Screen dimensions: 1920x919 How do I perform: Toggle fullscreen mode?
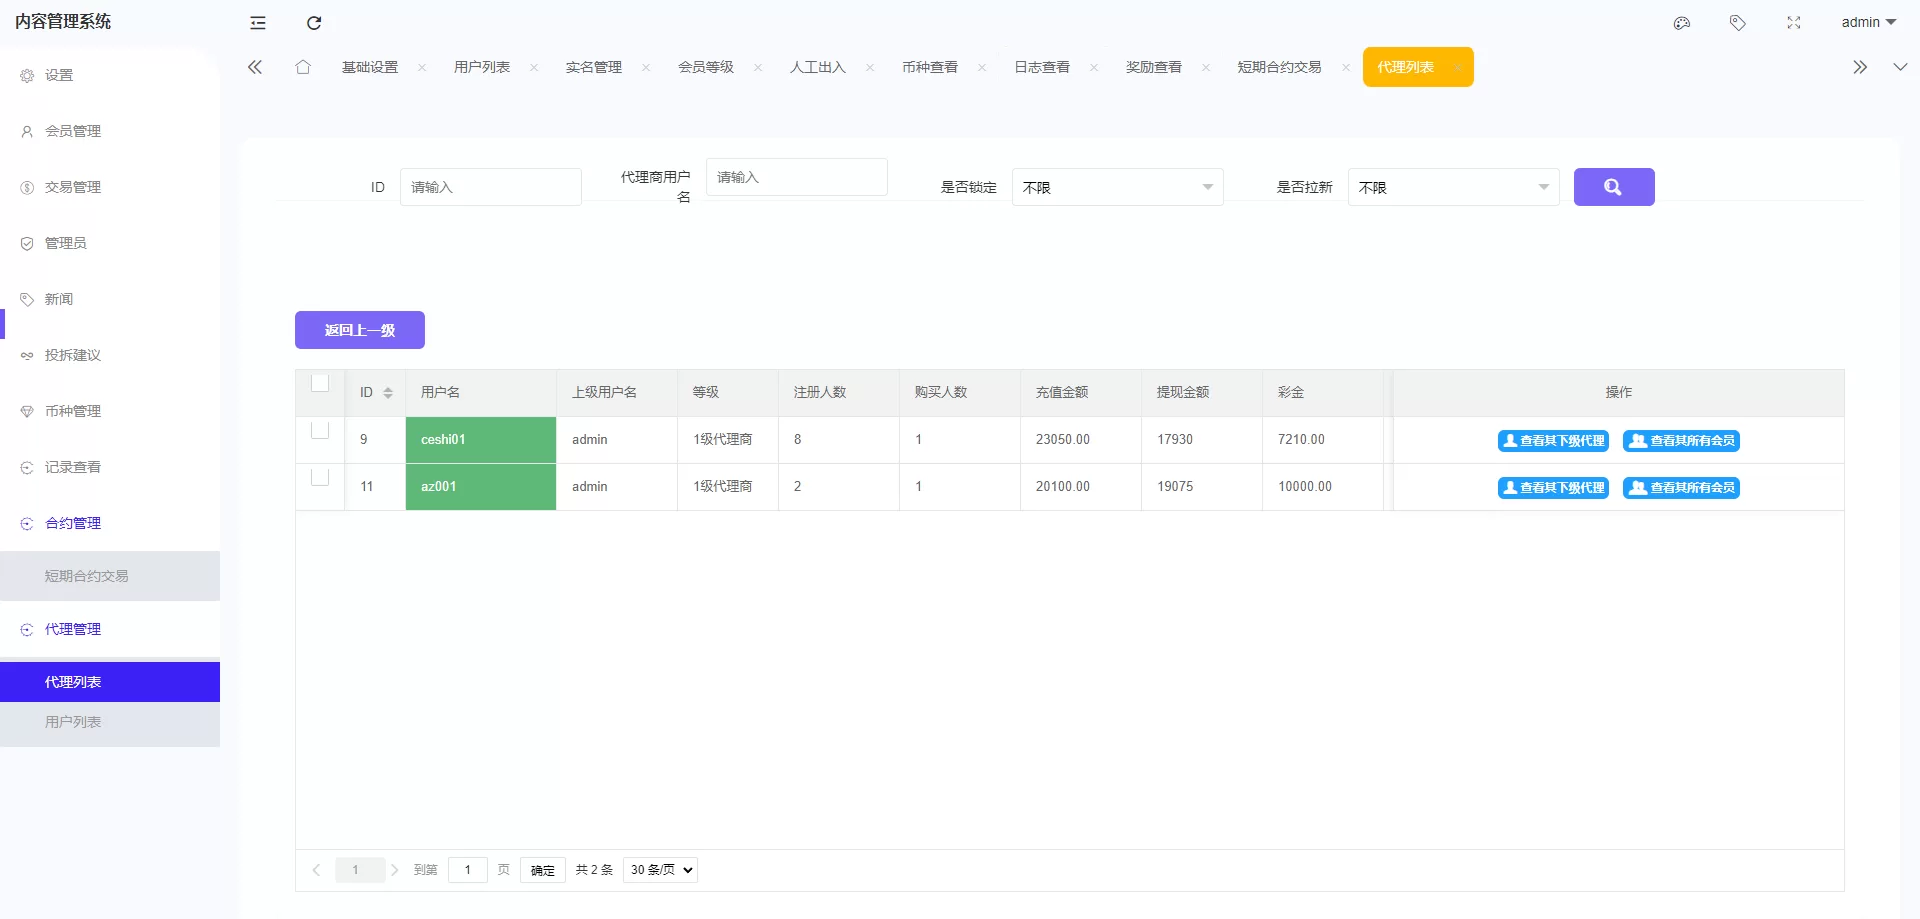[x=1794, y=22]
